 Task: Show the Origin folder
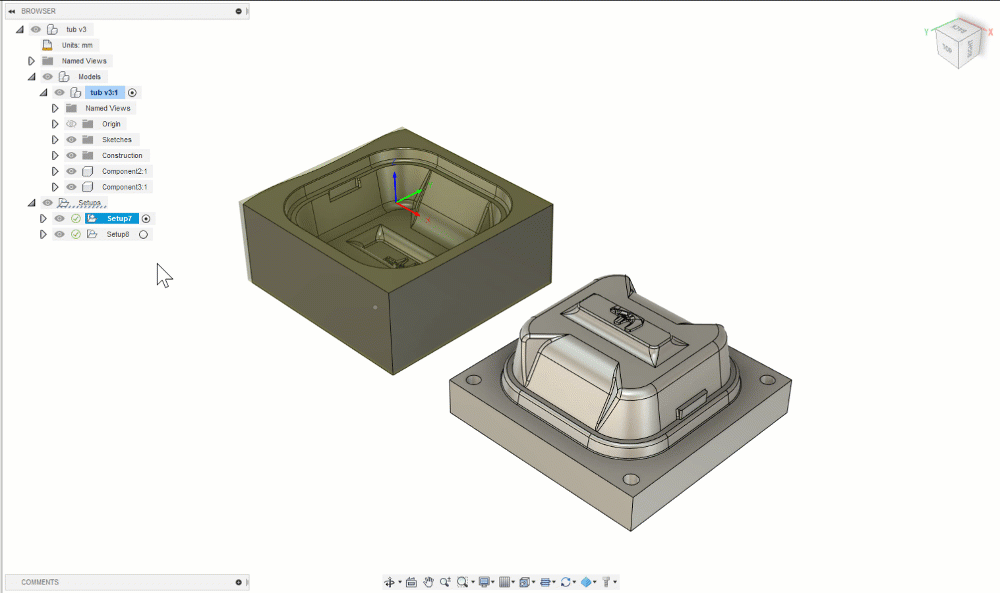pyautogui.click(x=71, y=124)
